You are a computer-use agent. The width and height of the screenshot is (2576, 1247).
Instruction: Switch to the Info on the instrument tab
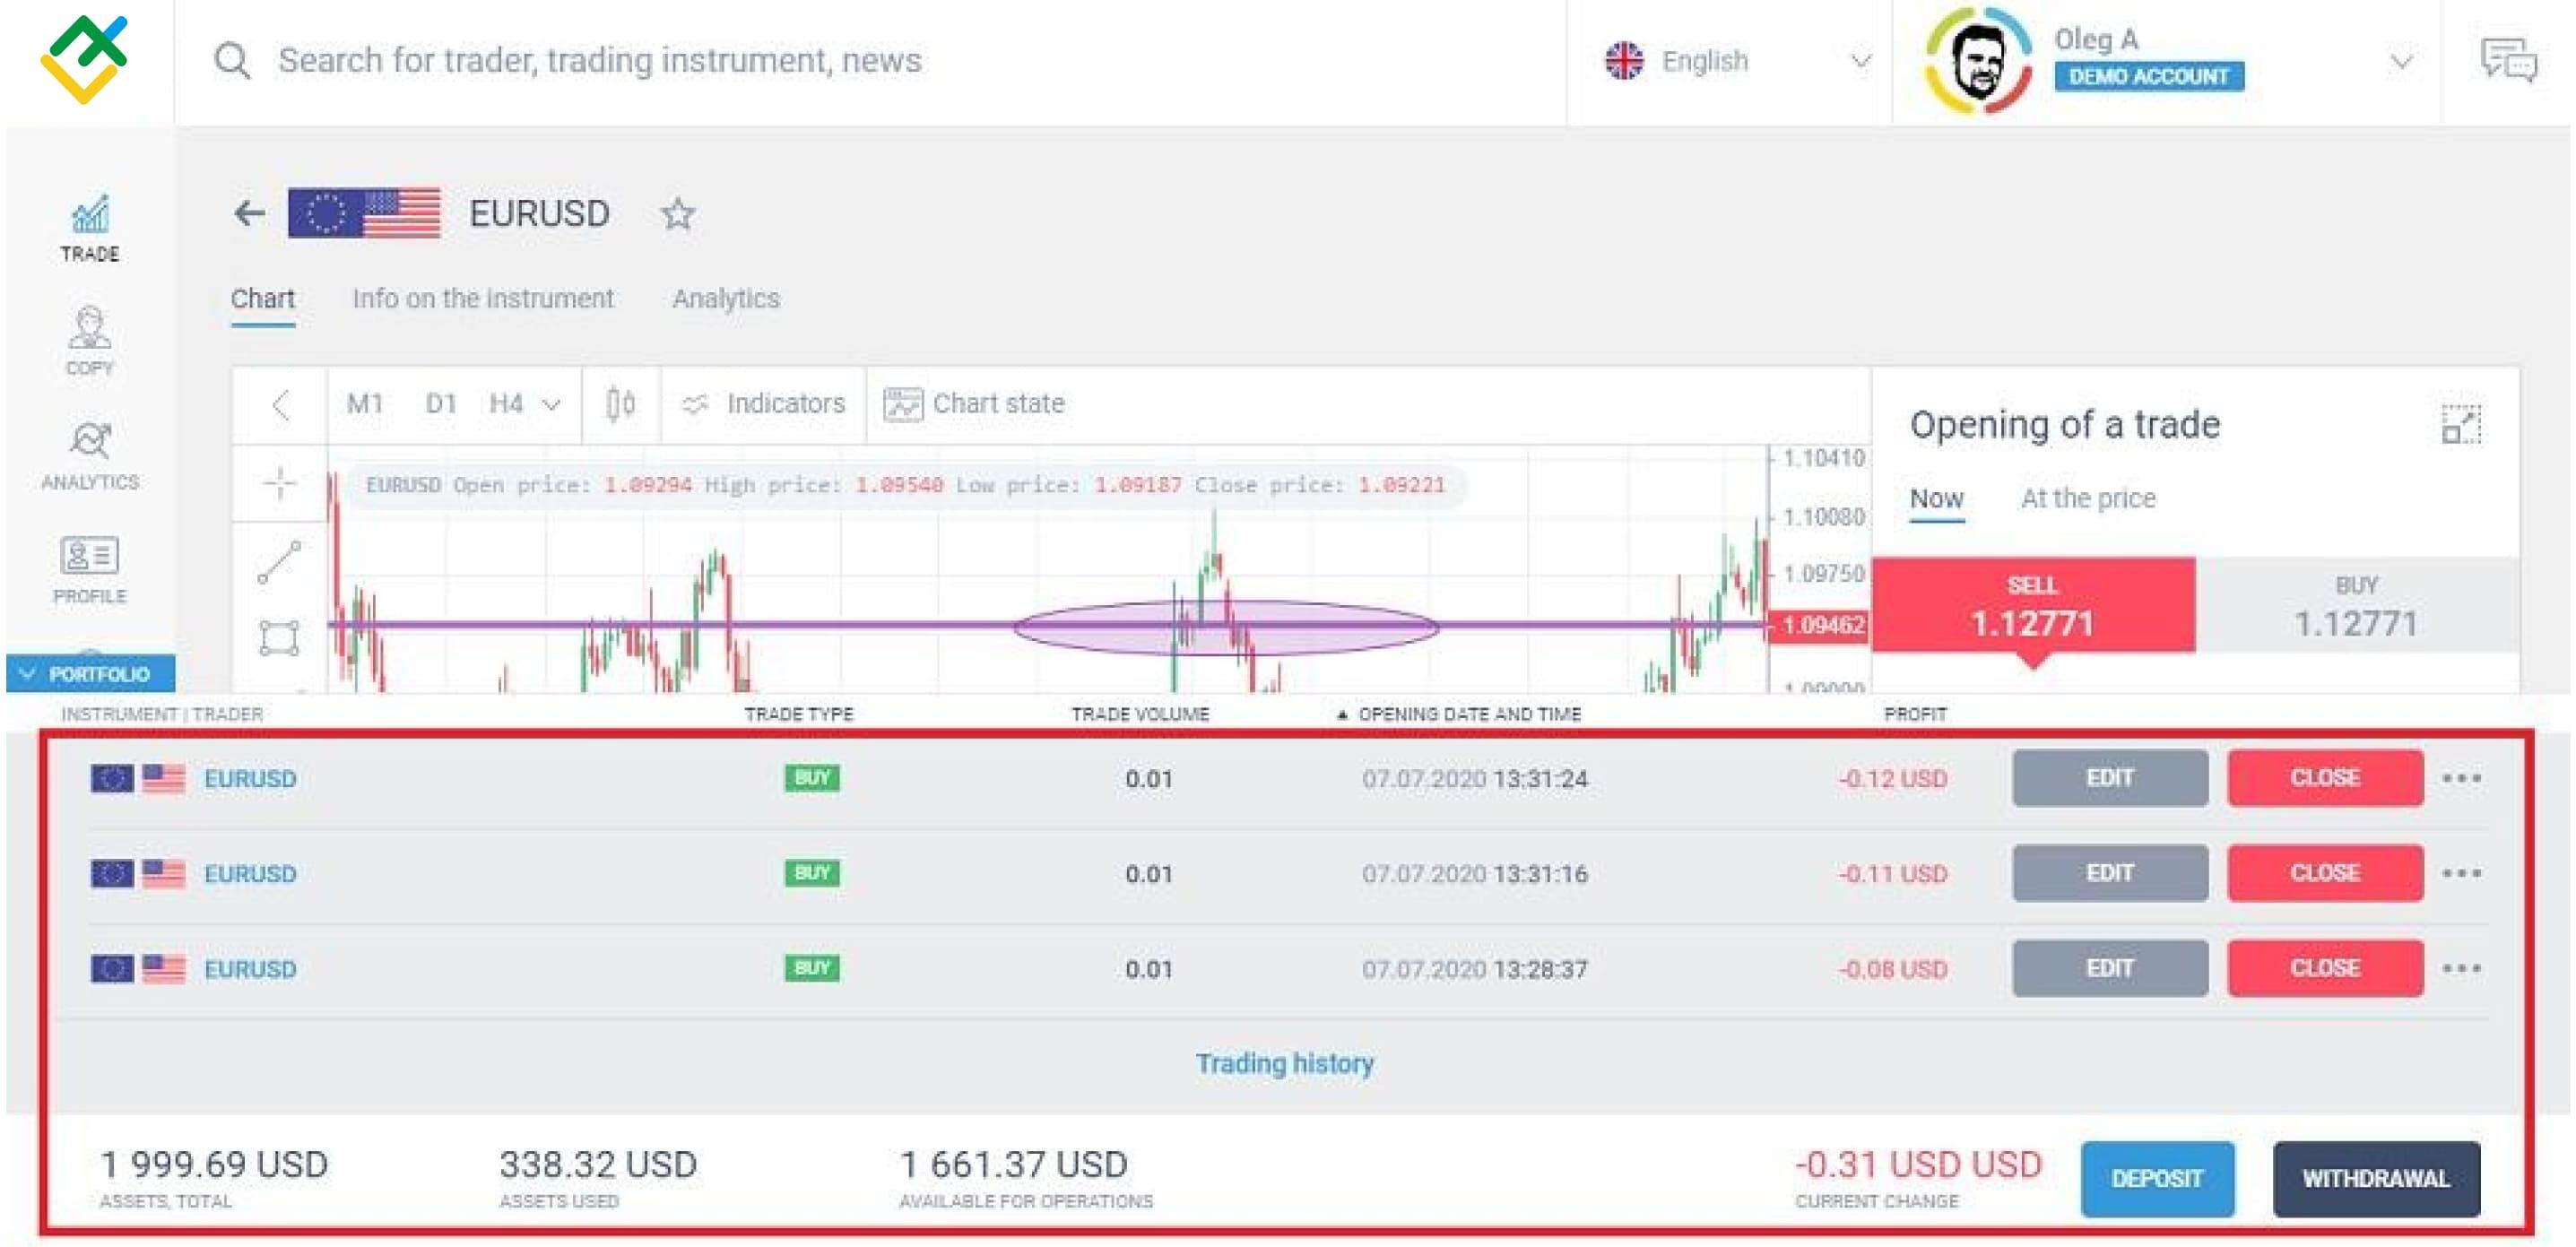[x=483, y=298]
